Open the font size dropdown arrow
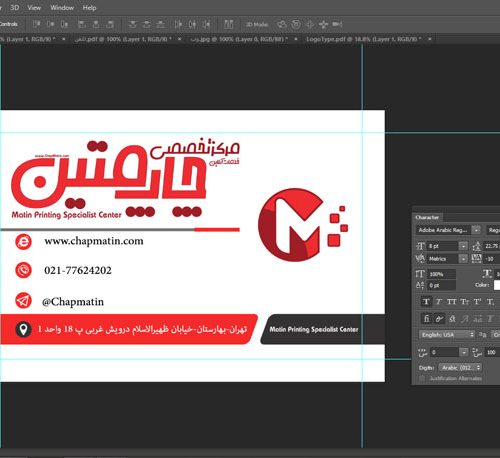The height and width of the screenshot is (458, 500). (463, 246)
